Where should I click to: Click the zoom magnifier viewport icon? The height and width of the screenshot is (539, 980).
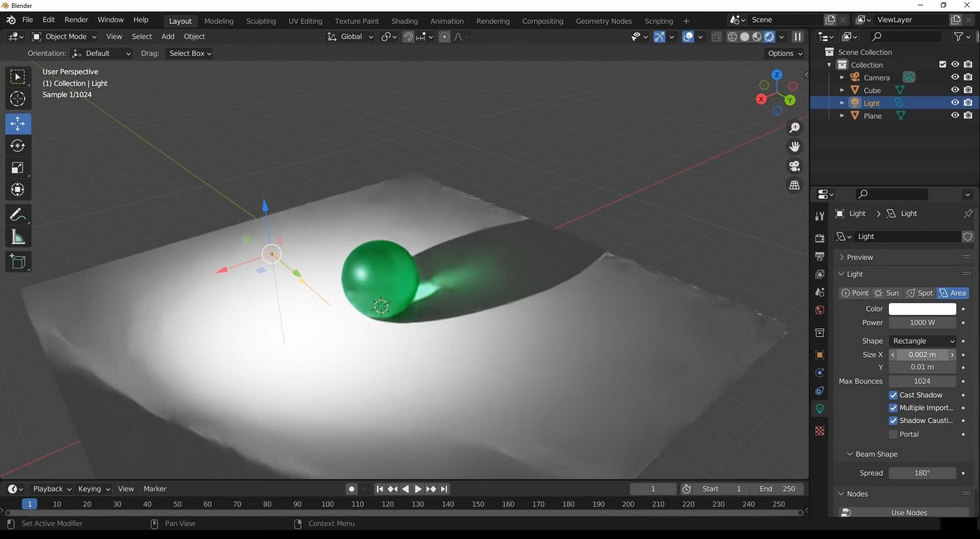click(795, 128)
